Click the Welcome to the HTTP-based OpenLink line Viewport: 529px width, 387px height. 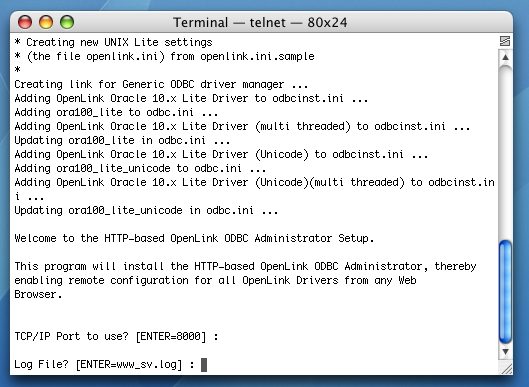194,238
